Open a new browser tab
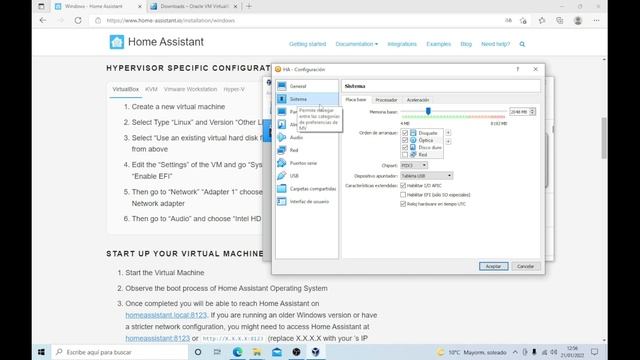 click(249, 6)
